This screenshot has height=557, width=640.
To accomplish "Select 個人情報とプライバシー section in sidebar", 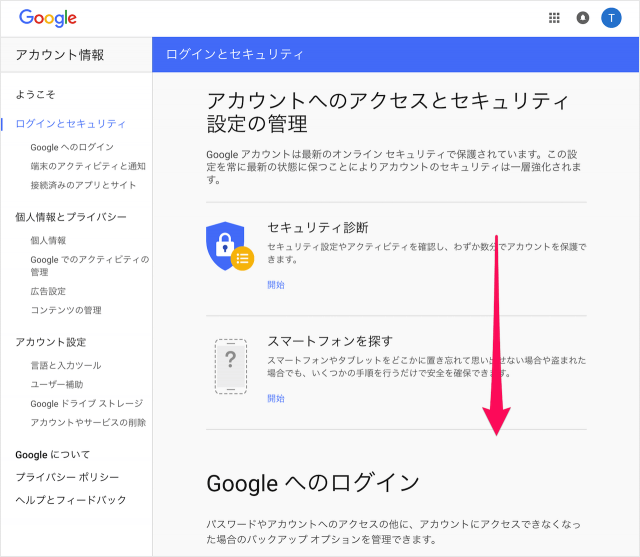I will click(x=71, y=217).
